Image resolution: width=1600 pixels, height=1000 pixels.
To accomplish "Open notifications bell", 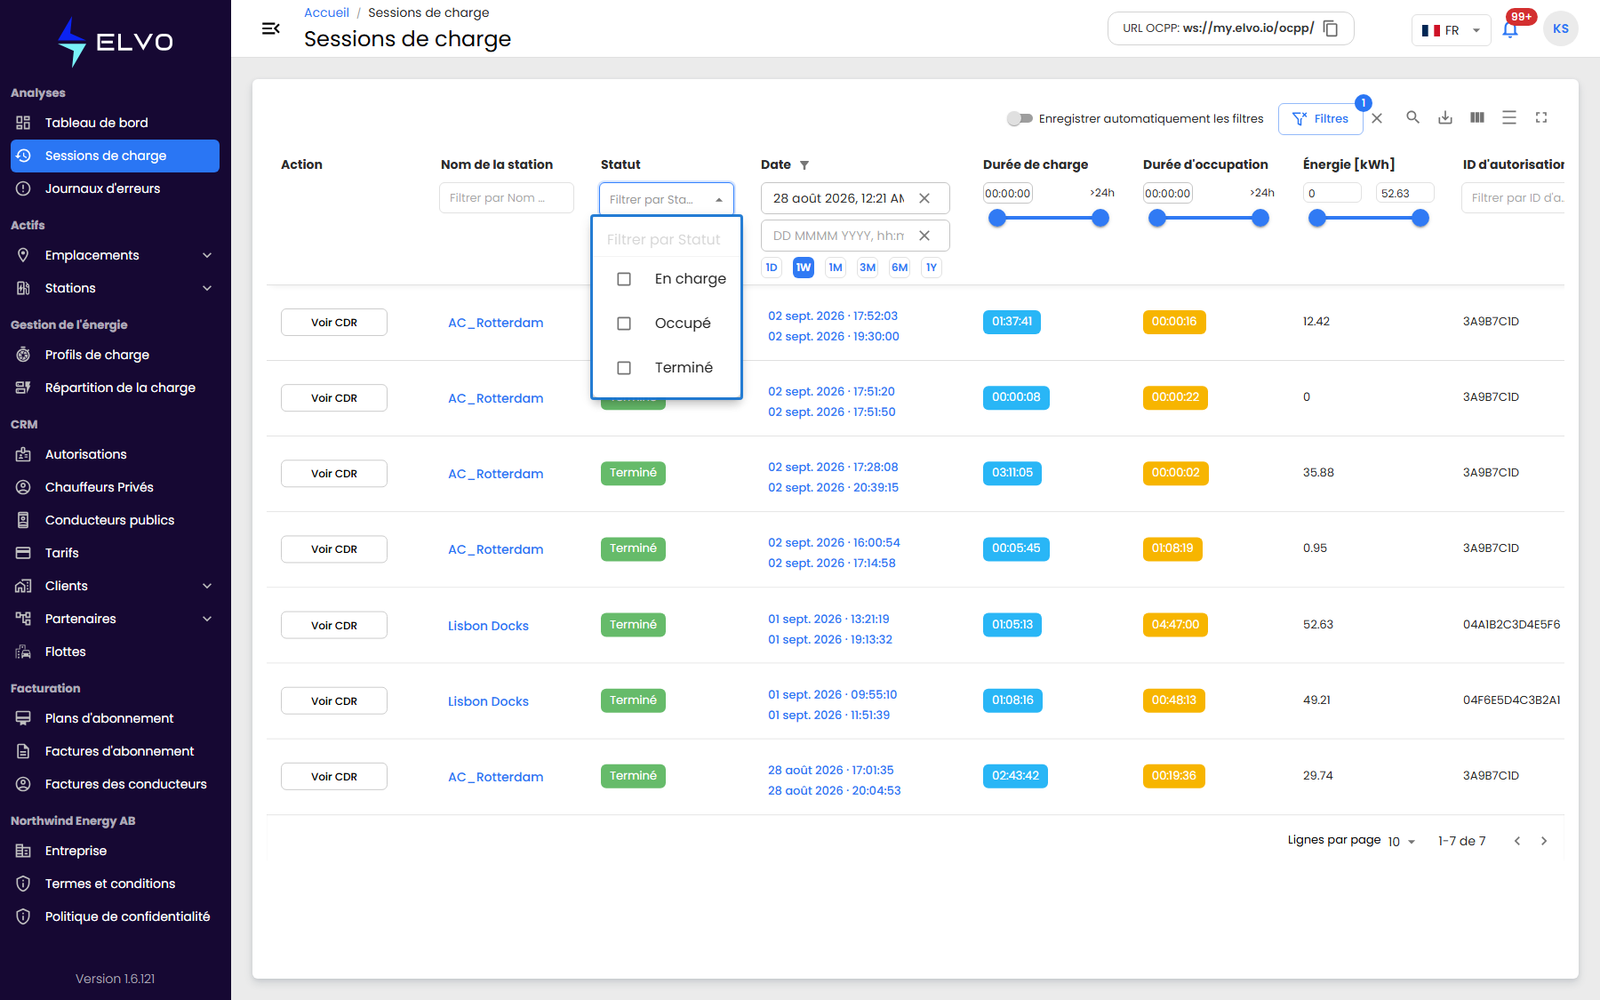I will click(x=1510, y=29).
